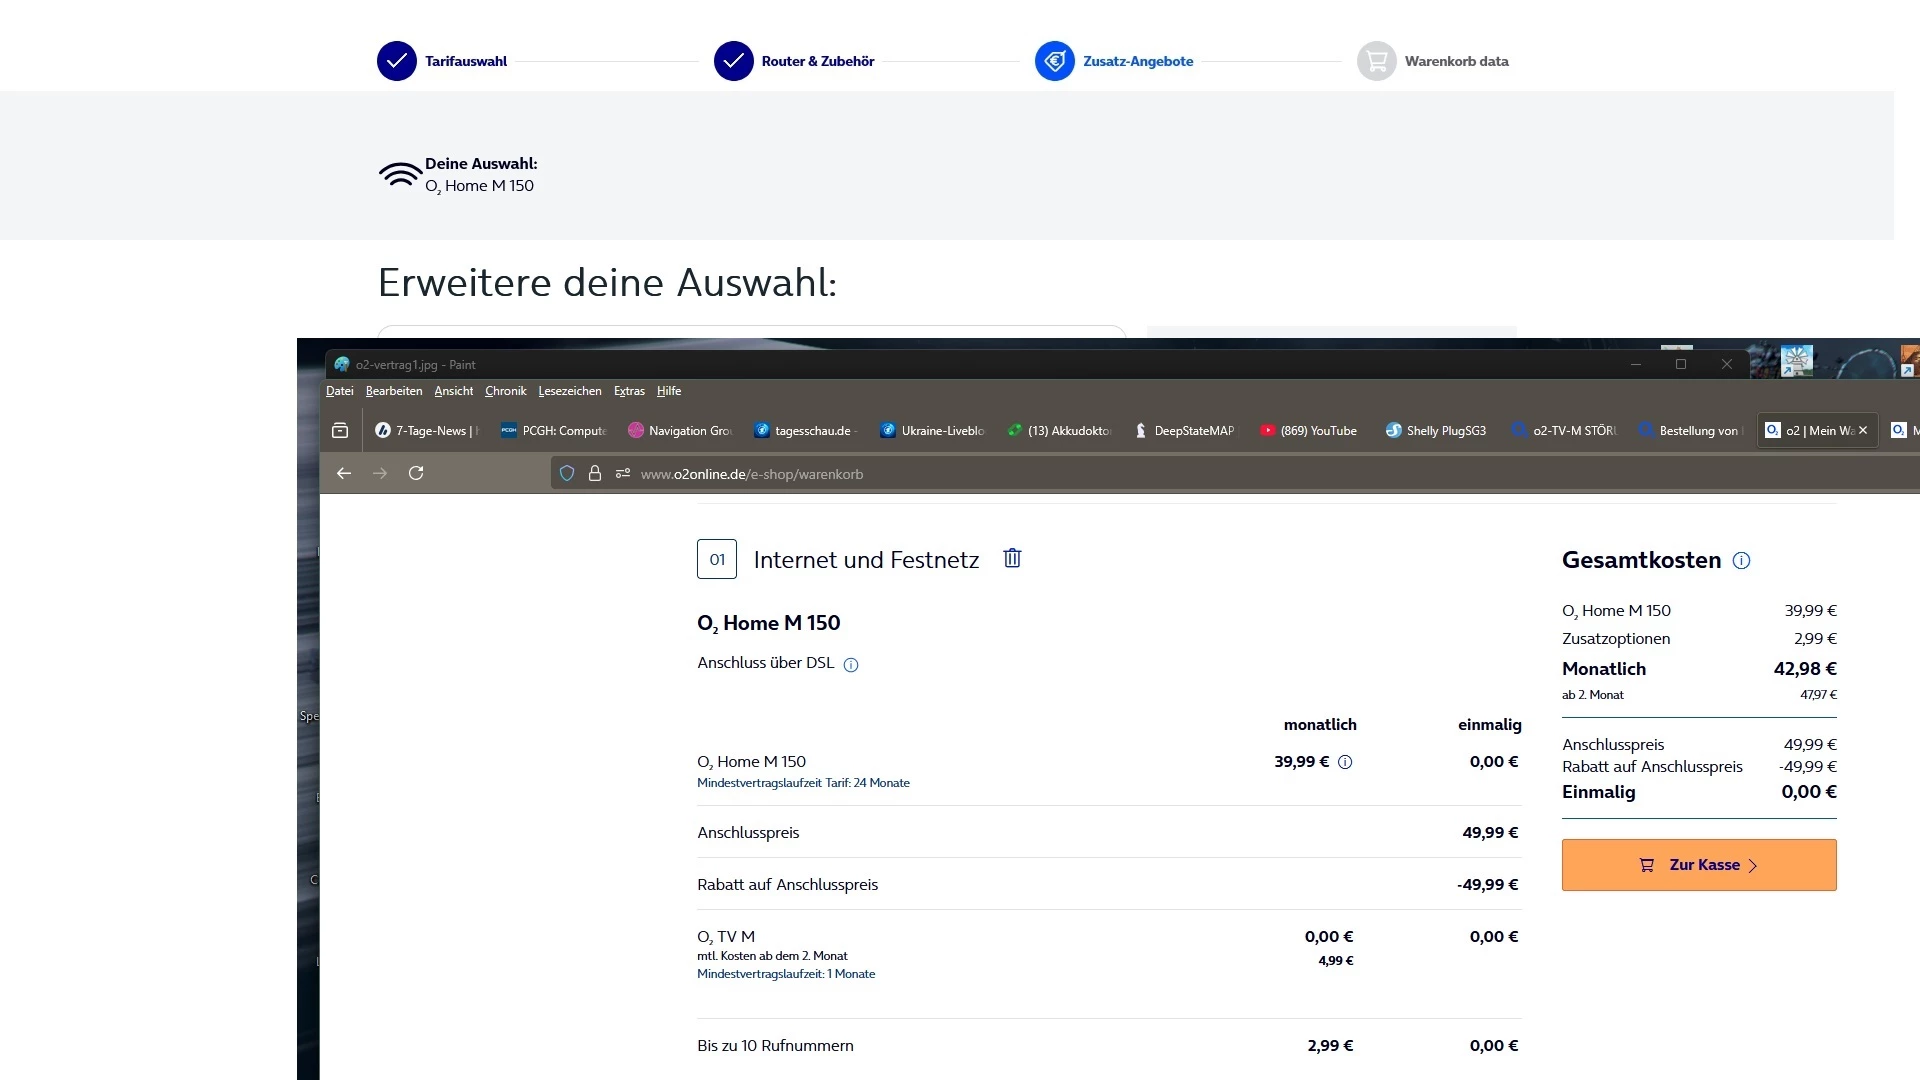Go back with the browser back arrow
Screen dimensions: 1920x1080
[x=344, y=473]
